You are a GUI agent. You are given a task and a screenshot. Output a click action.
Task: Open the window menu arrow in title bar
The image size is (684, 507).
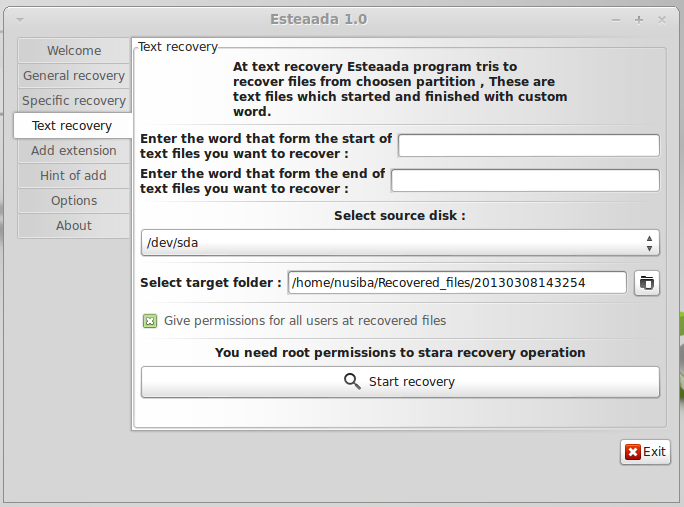[20, 19]
